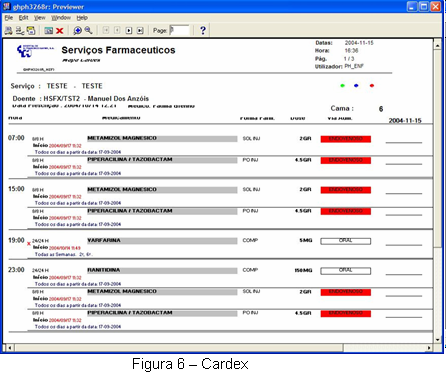Go to the next page

pyautogui.click(x=129, y=31)
